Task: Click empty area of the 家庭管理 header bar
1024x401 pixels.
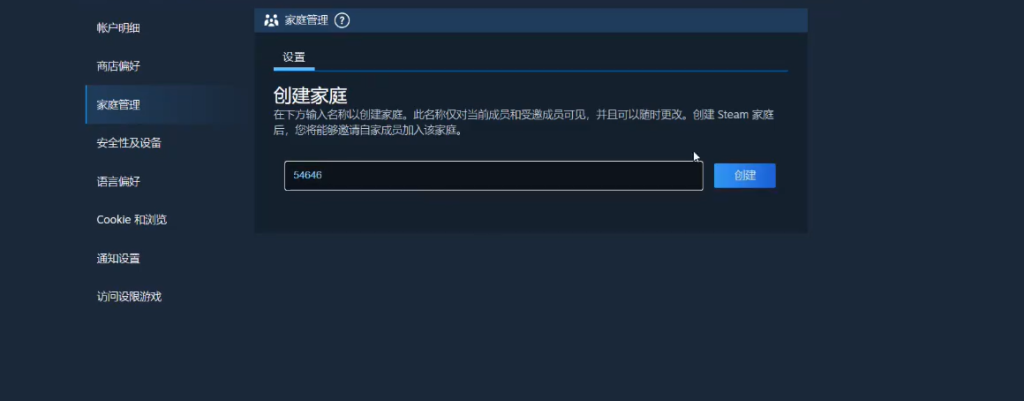Action: (x=575, y=20)
